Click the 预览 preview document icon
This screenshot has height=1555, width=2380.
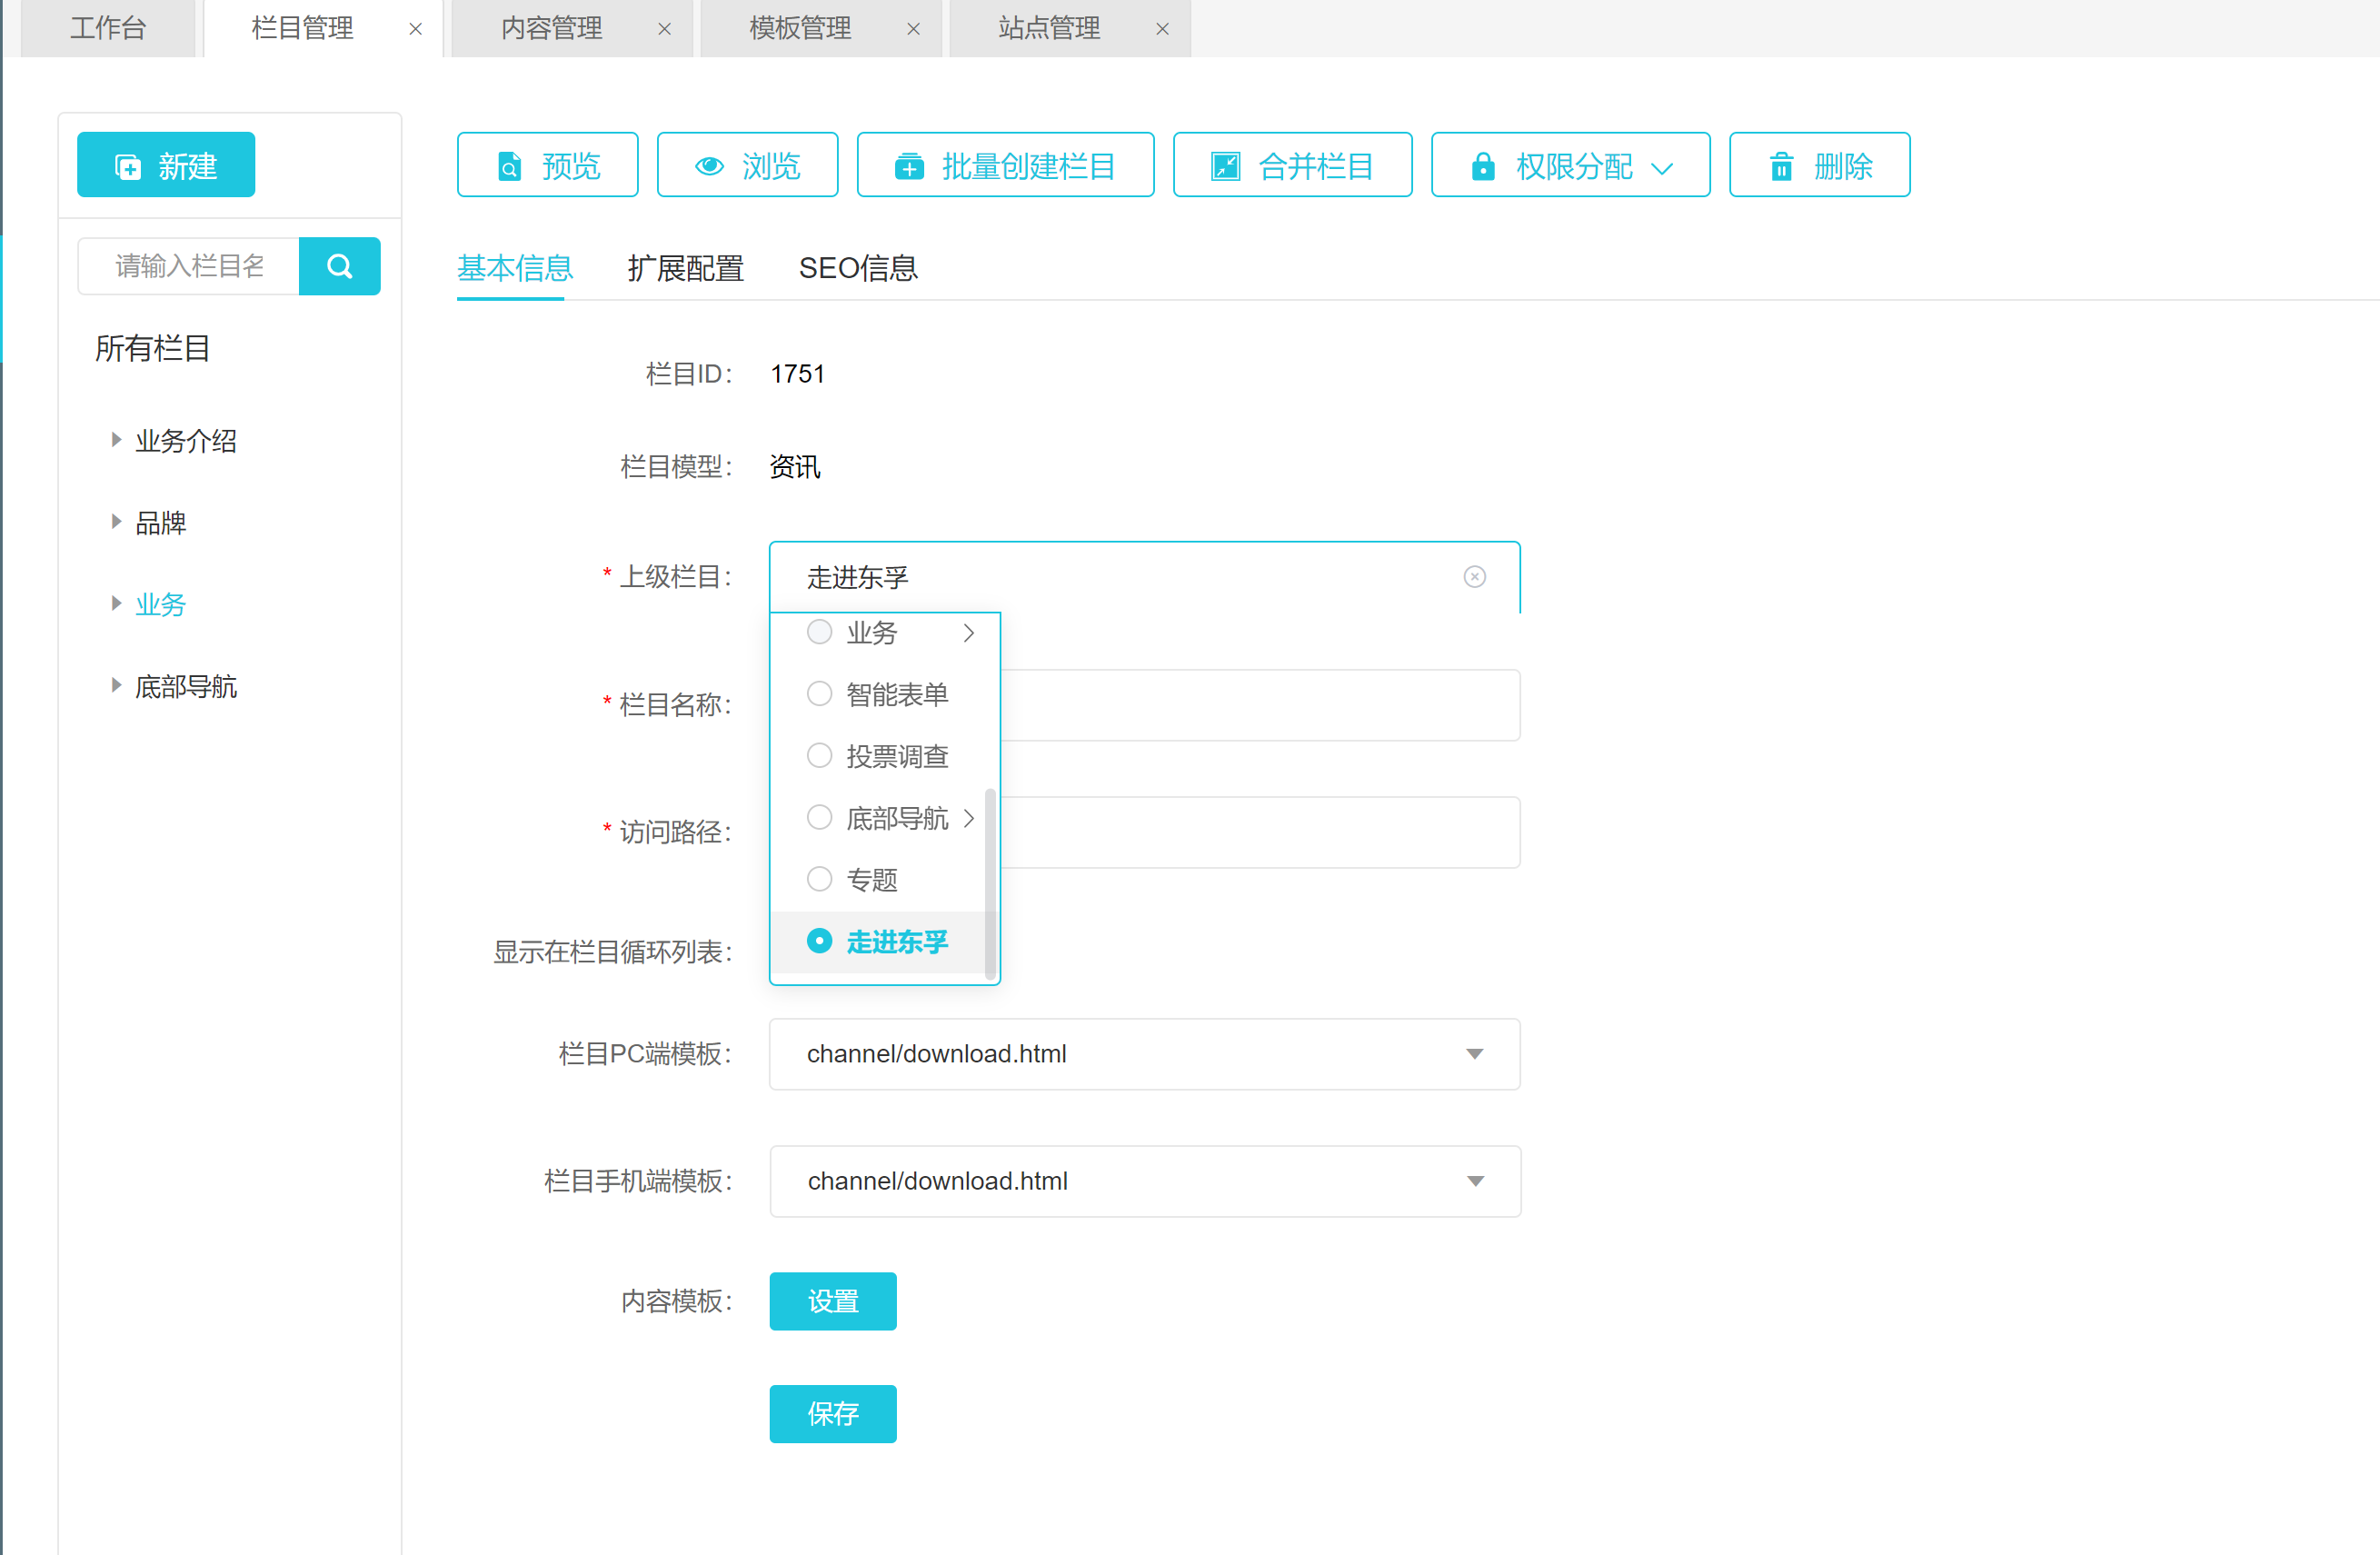510,166
